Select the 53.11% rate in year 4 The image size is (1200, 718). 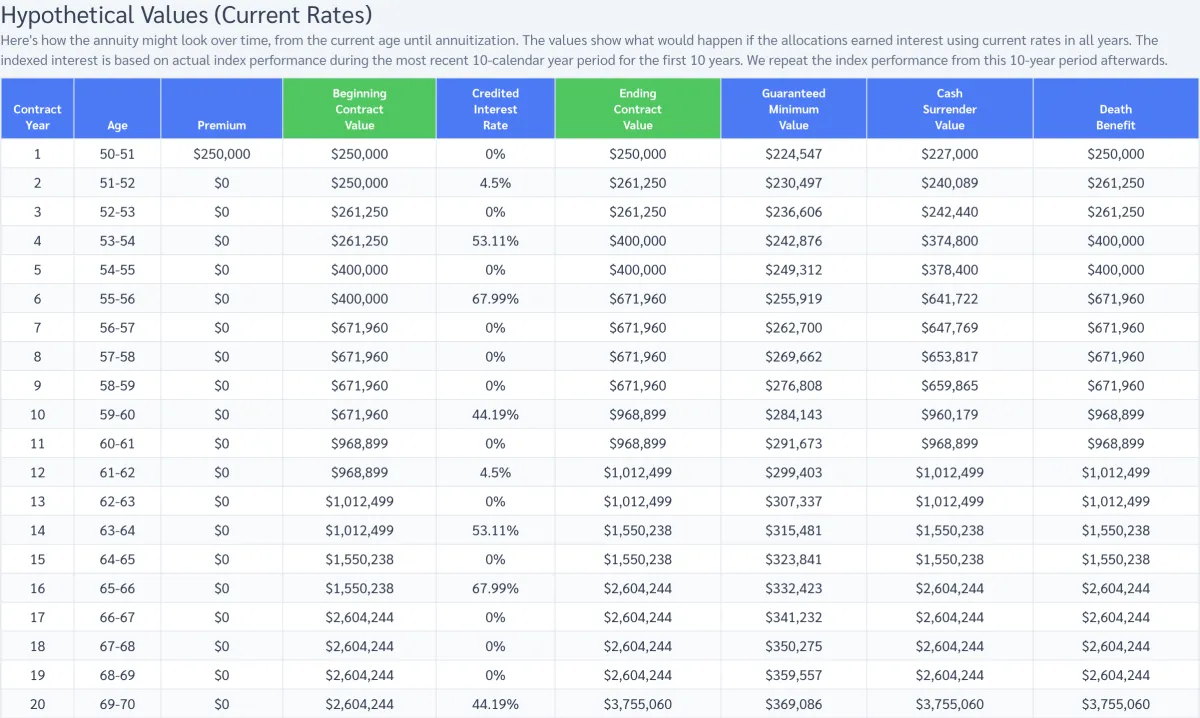[x=495, y=241]
